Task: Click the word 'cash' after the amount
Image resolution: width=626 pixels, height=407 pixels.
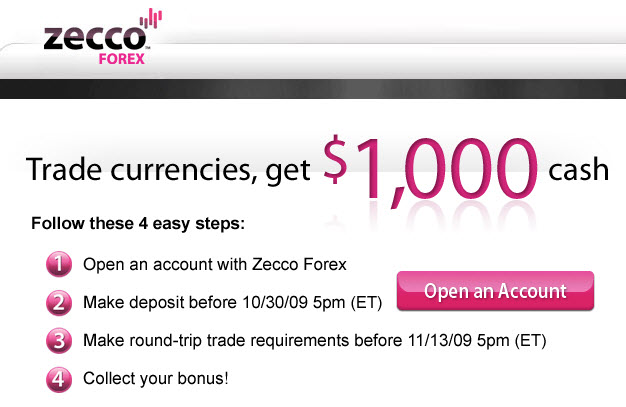Action: coord(578,169)
